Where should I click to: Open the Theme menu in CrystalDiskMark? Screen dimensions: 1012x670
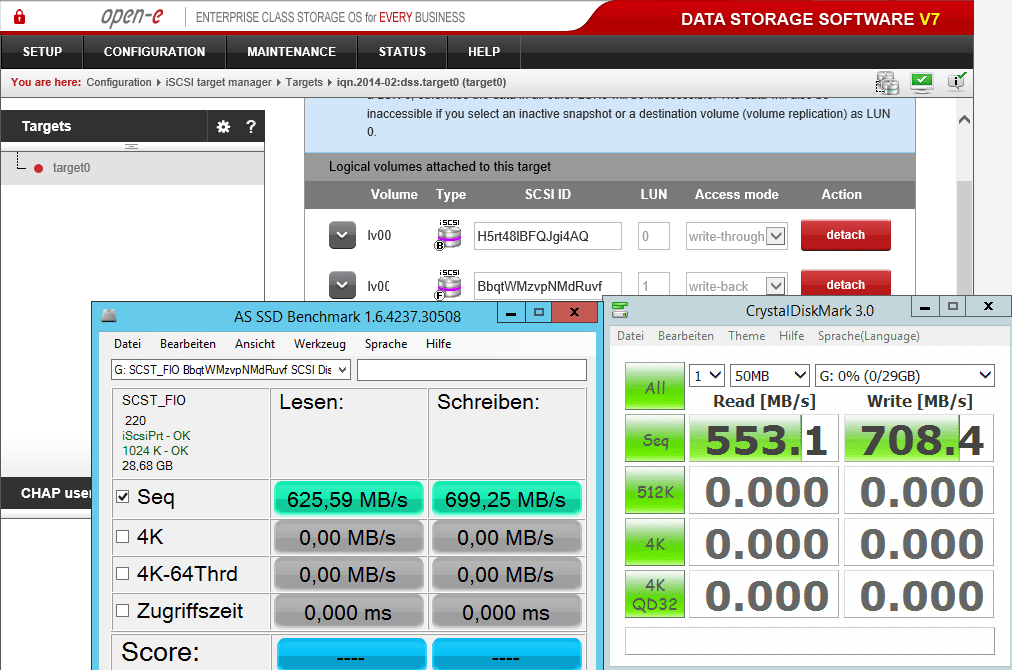coord(747,336)
